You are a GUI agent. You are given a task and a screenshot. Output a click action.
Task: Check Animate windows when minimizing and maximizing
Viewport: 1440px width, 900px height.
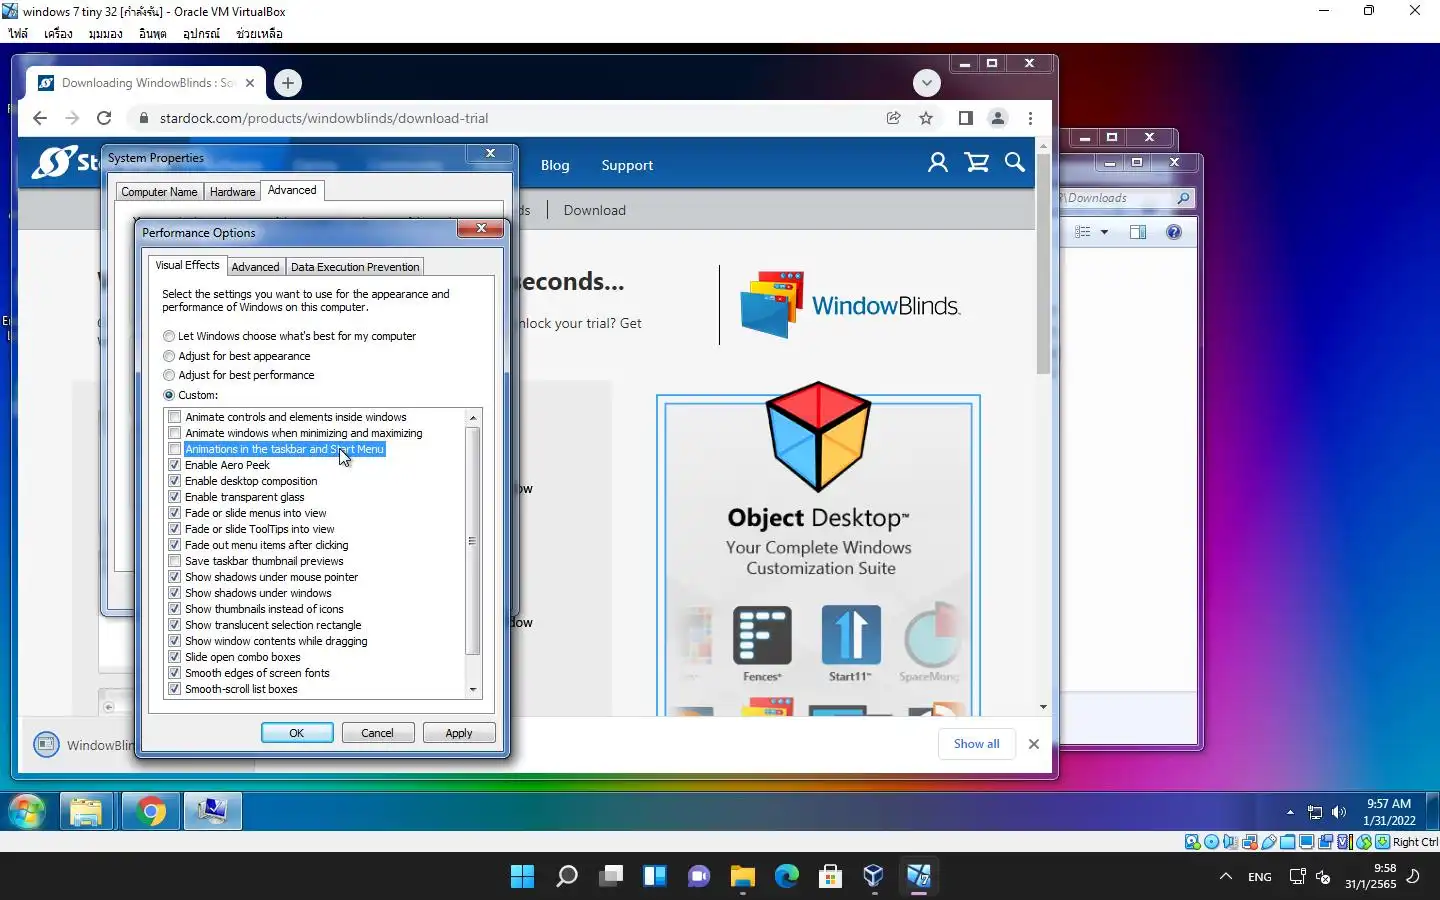coord(175,433)
